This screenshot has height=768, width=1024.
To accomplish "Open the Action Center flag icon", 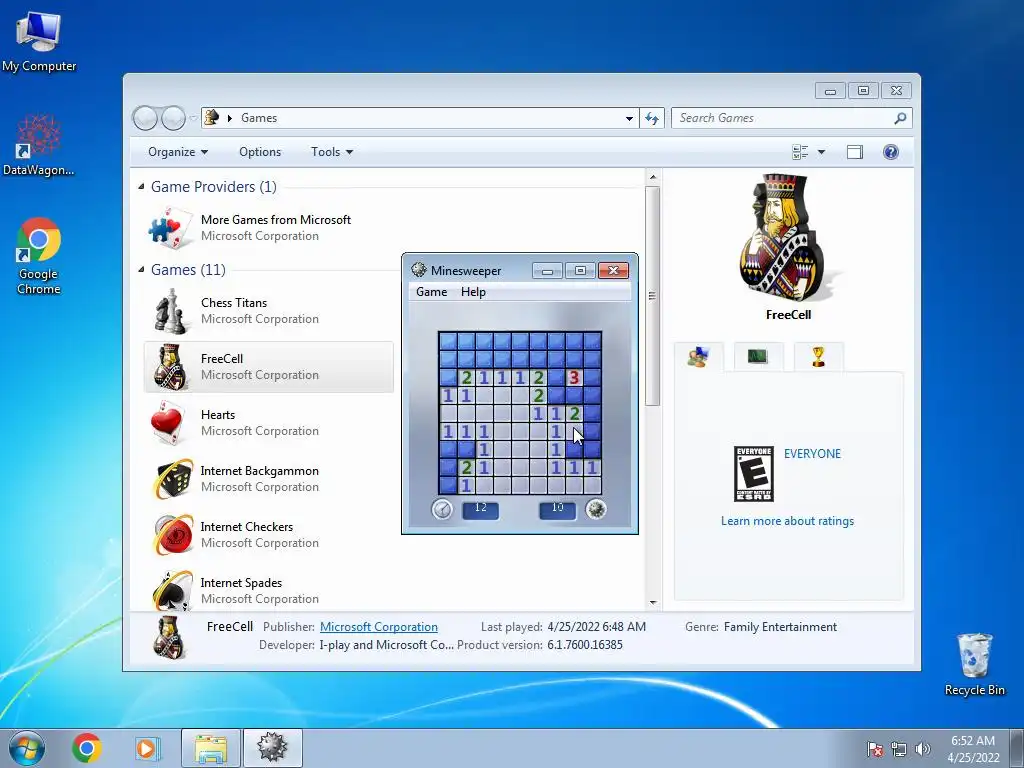I will (875, 749).
